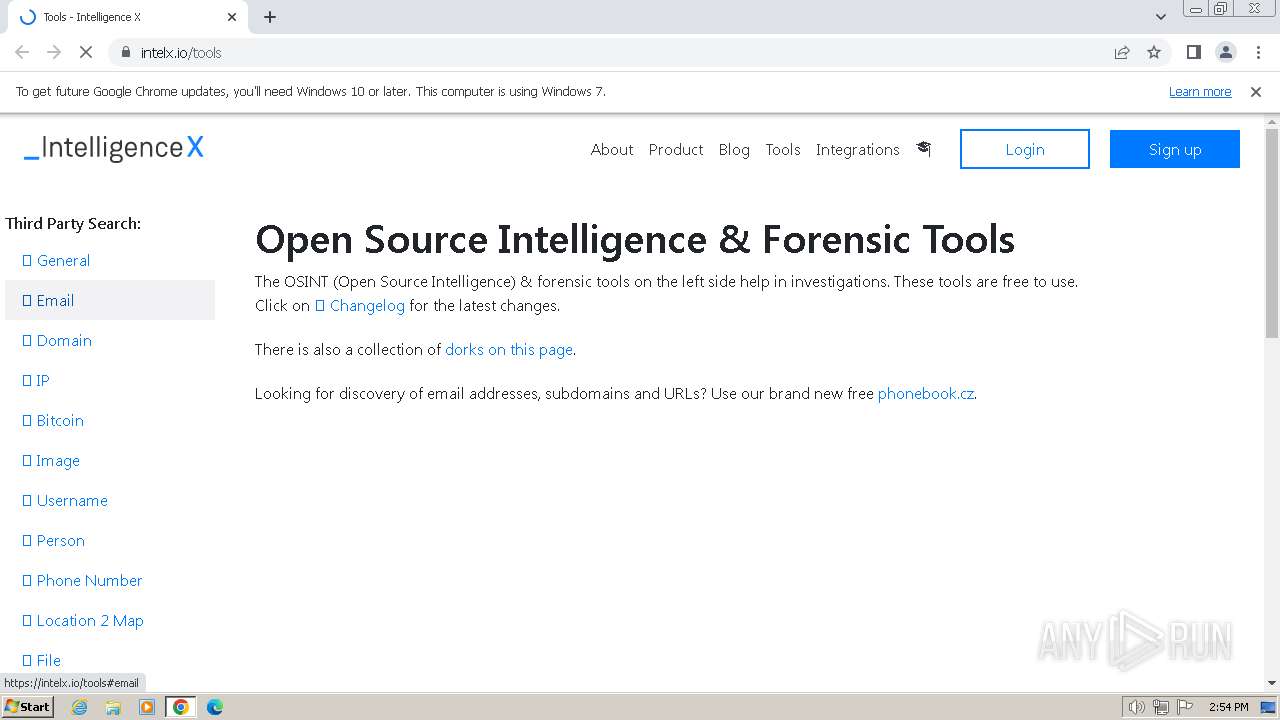Click the graduation cap icon
Viewport: 1280px width, 720px height.
coord(924,149)
